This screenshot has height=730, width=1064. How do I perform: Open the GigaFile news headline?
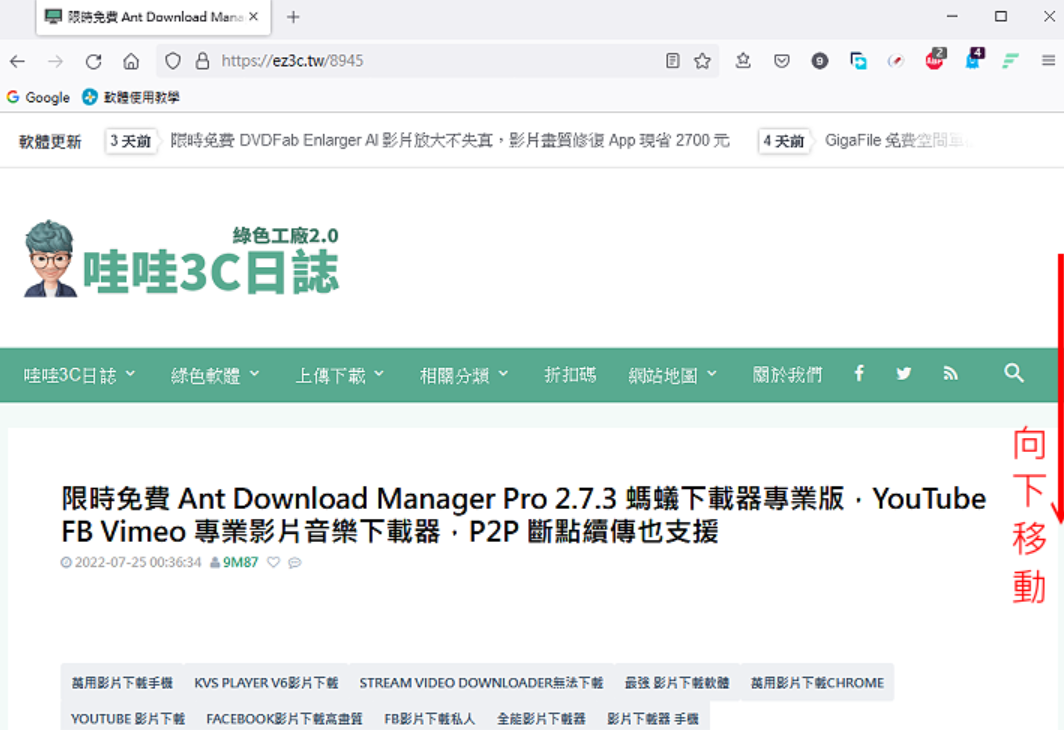[x=899, y=140]
